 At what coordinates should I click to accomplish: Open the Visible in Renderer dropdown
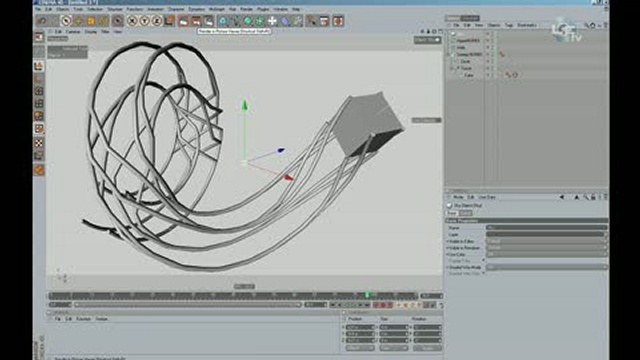tap(547, 248)
